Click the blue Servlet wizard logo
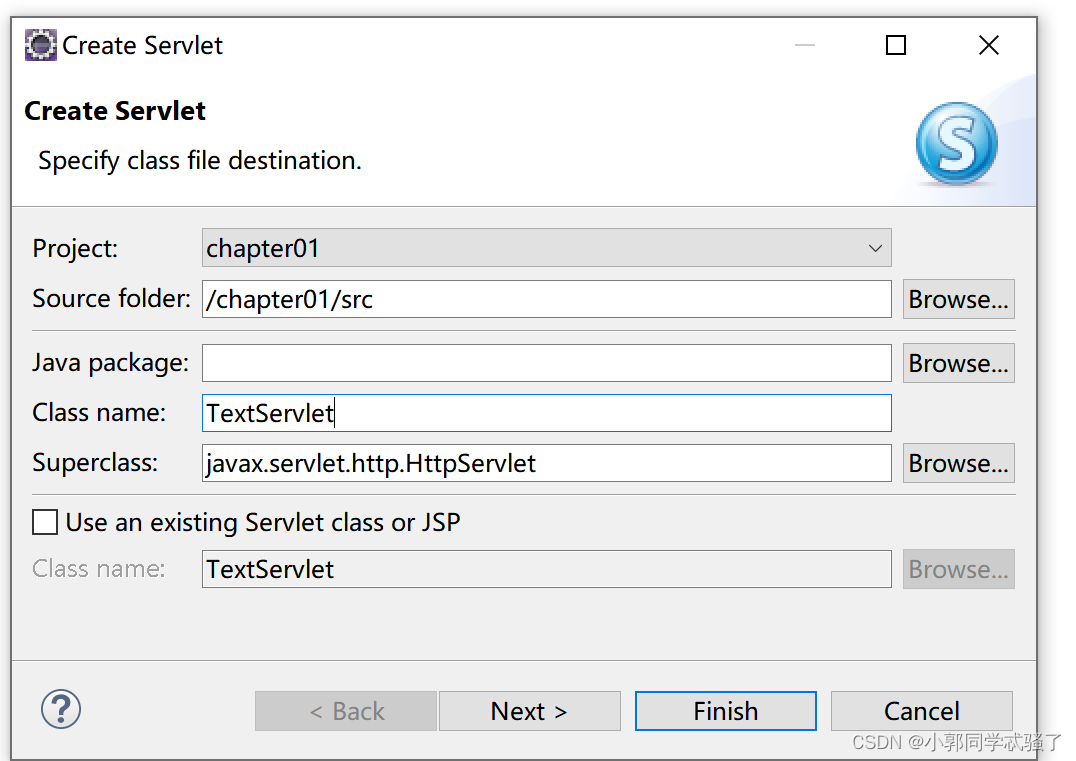The width and height of the screenshot is (1076, 761). [956, 144]
